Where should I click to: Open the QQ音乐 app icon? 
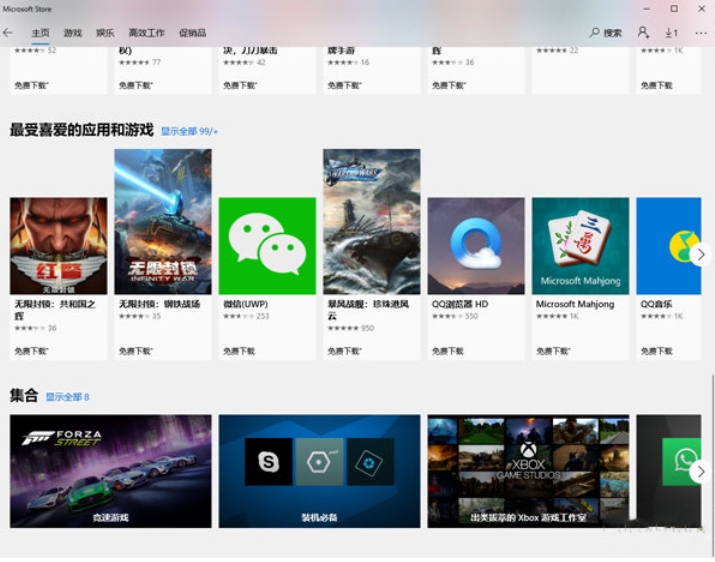(669, 246)
